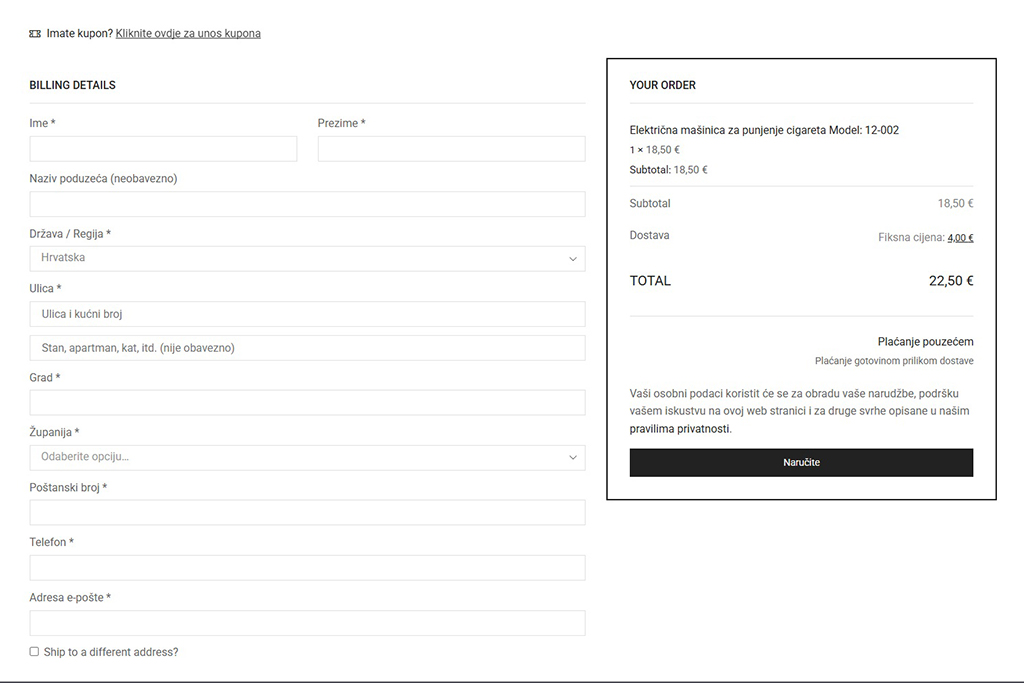
Task: Select the Naziv poduzeća input box
Action: [x=307, y=204]
